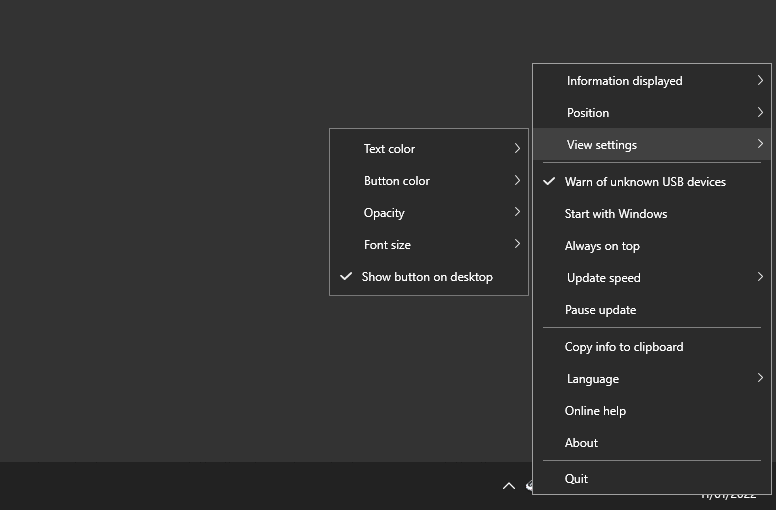The height and width of the screenshot is (510, 776).
Task: Open the About entry
Action: 581,443
